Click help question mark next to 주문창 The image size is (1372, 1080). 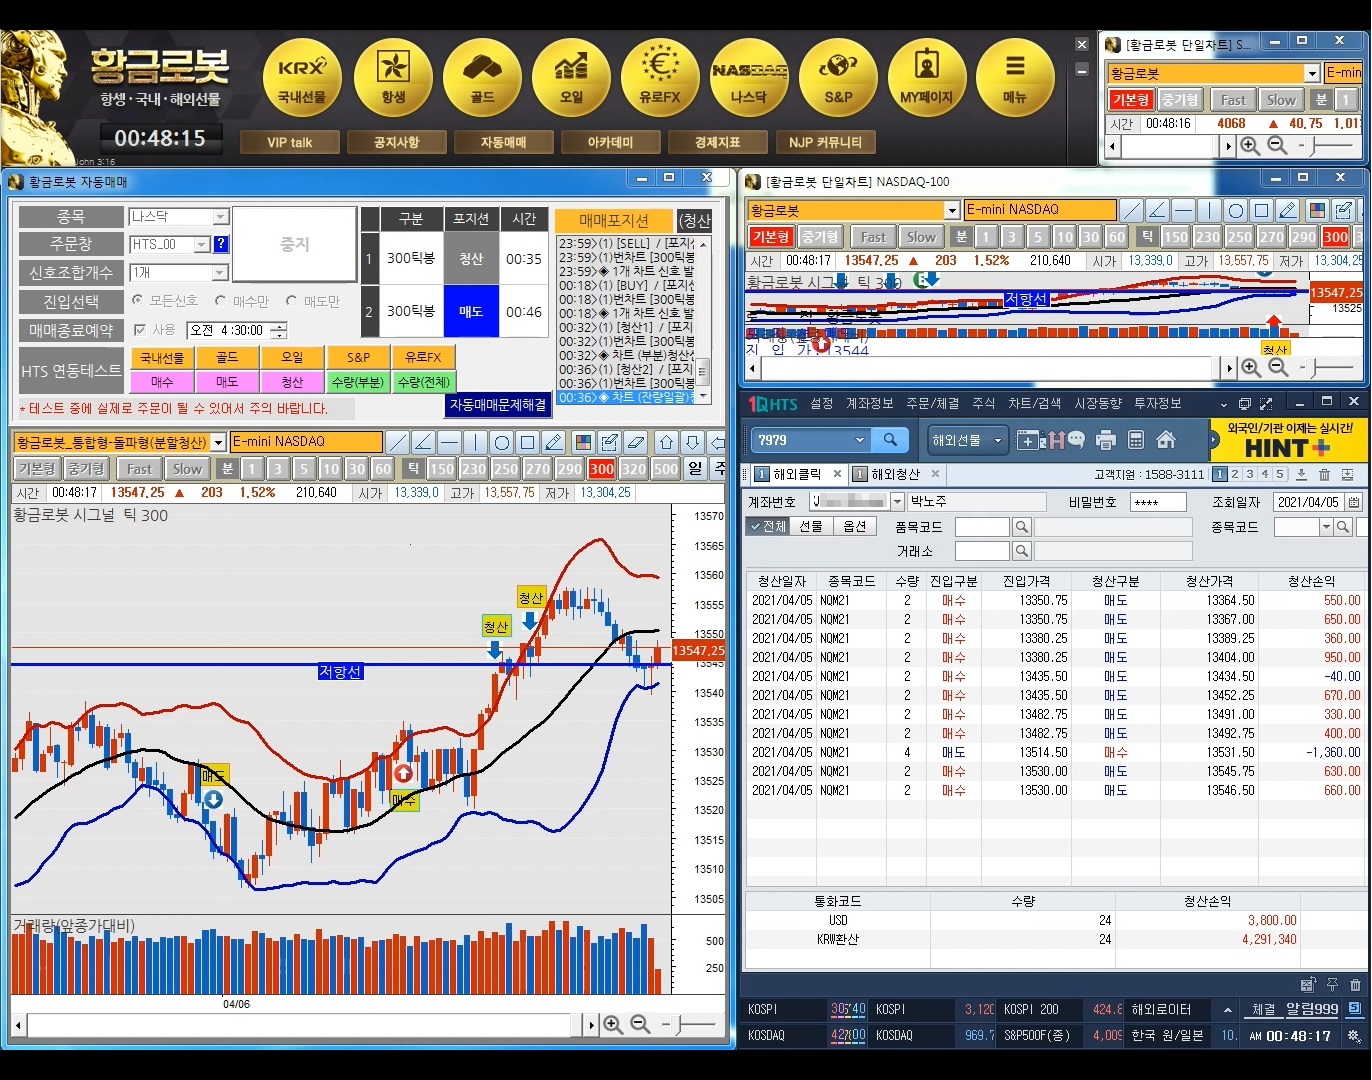click(x=221, y=244)
